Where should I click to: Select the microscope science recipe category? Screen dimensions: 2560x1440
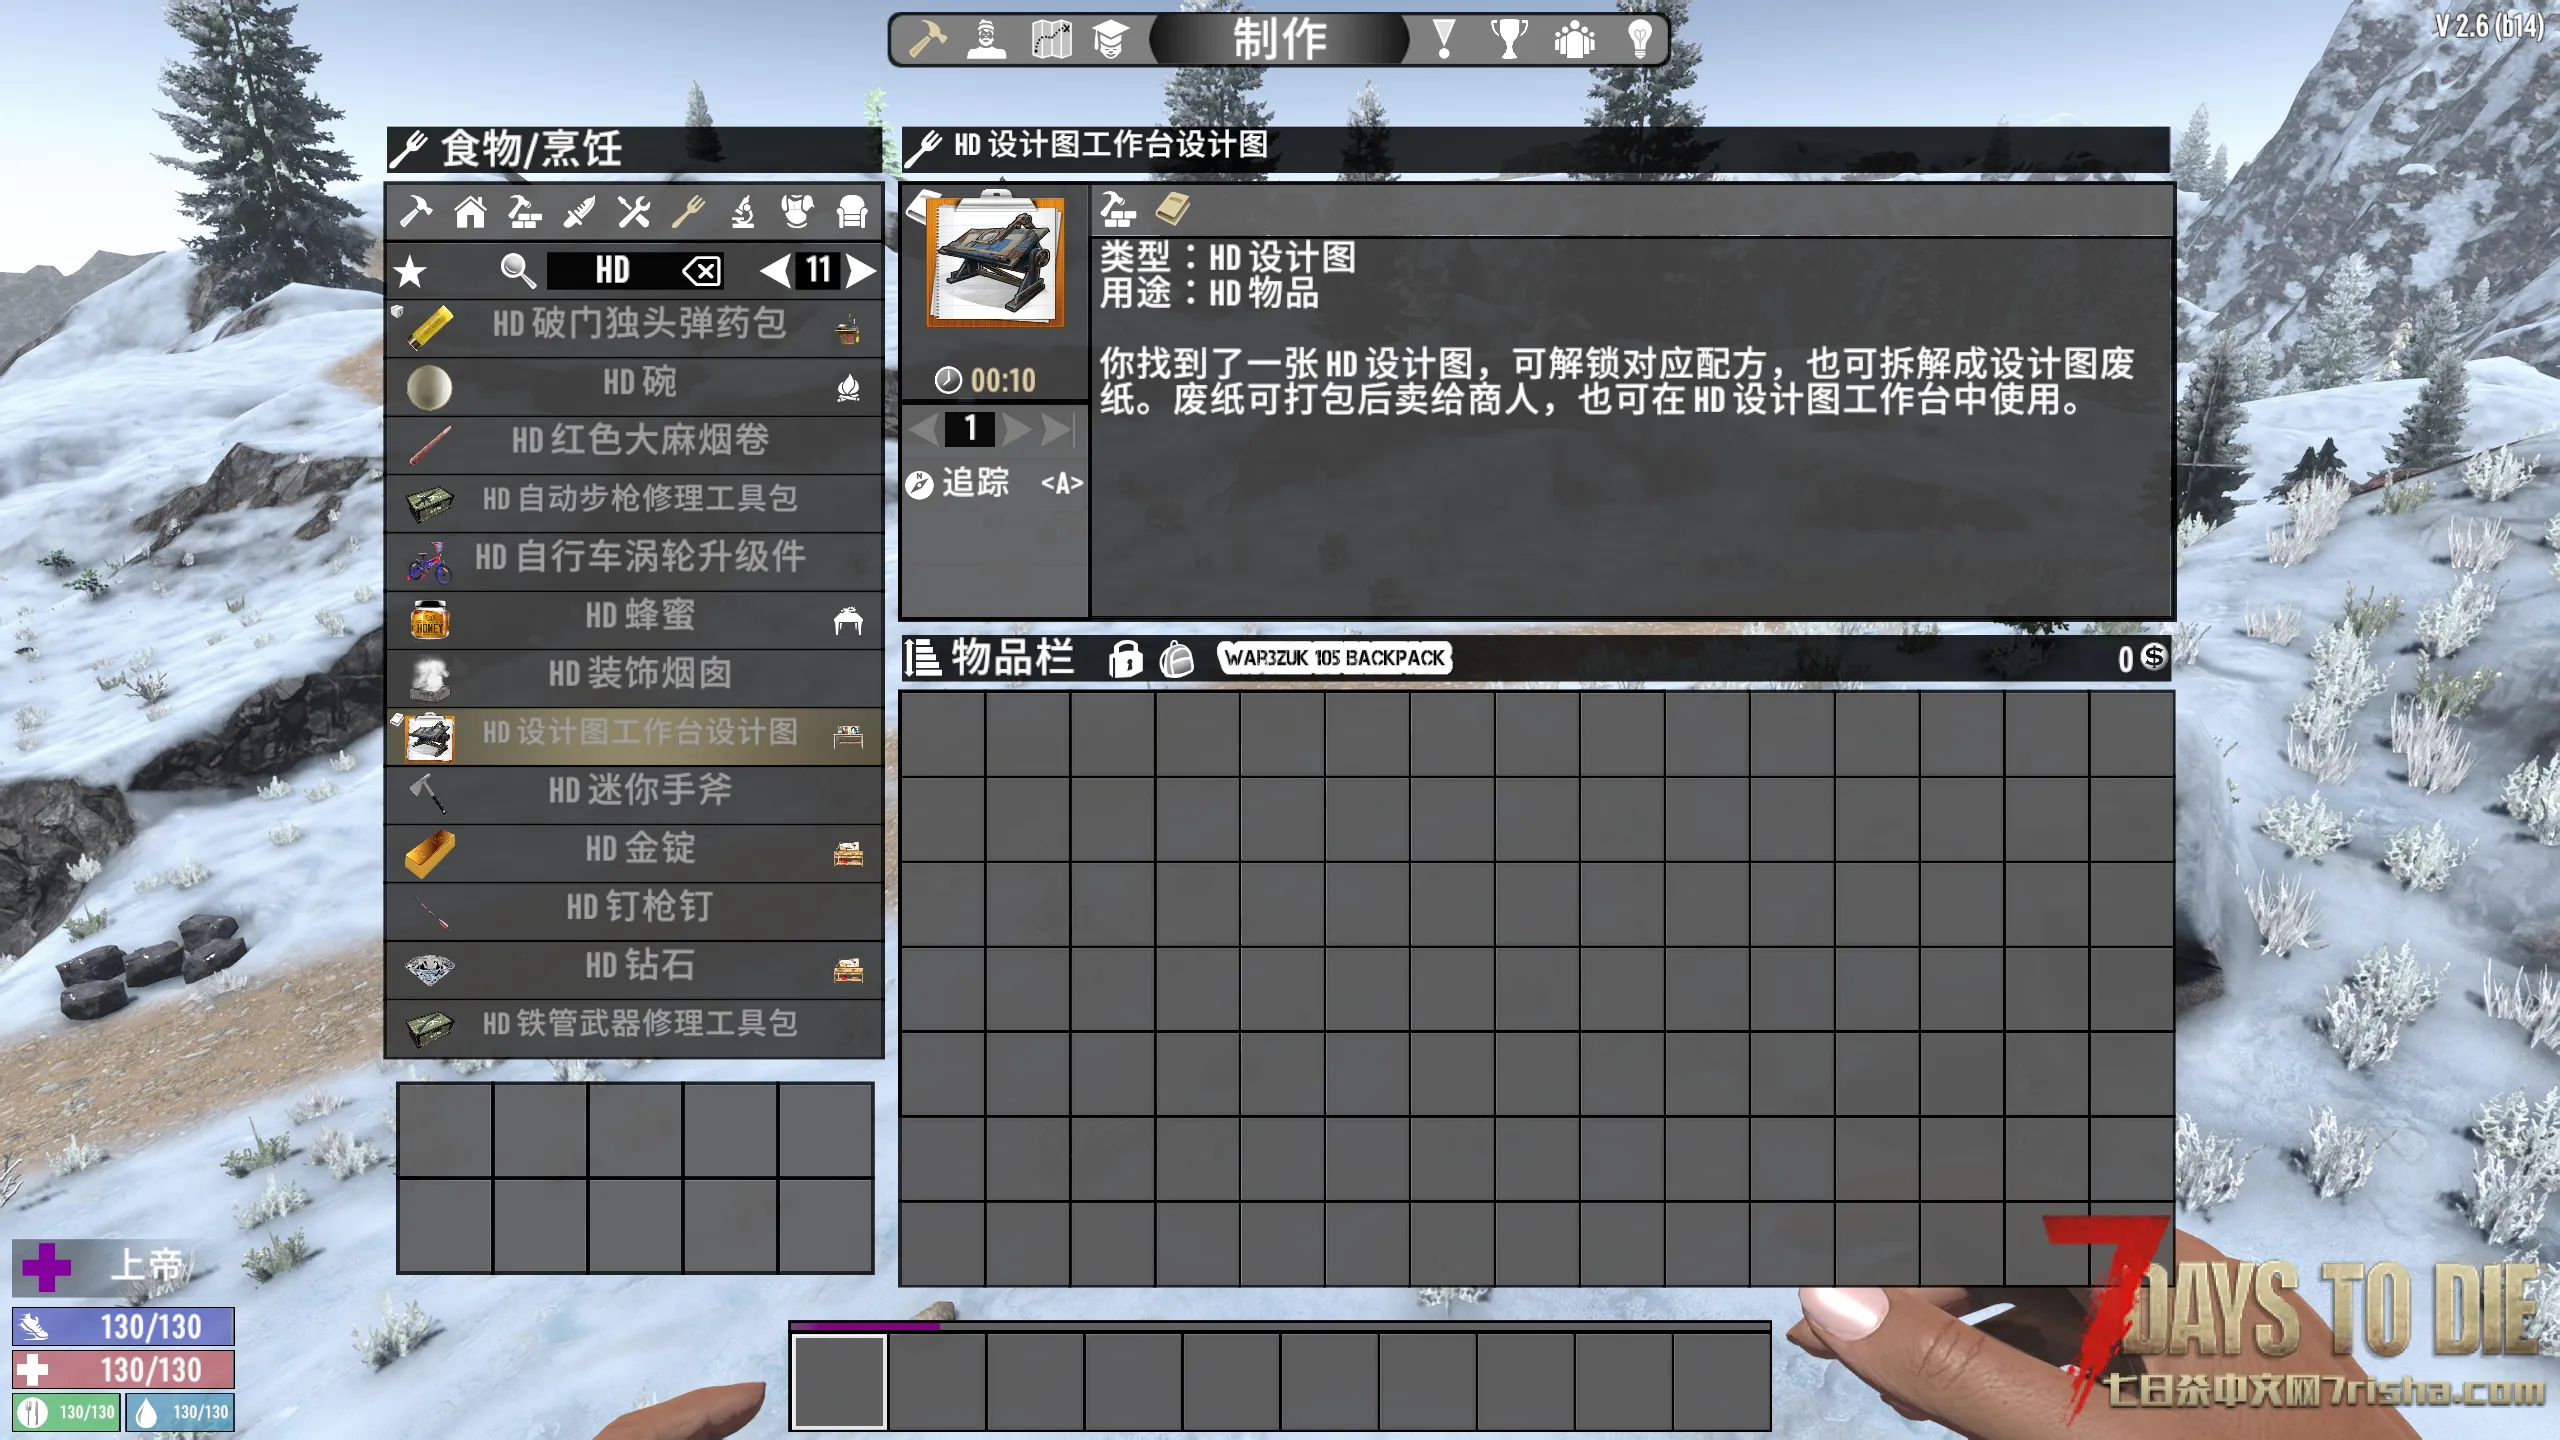tap(743, 212)
